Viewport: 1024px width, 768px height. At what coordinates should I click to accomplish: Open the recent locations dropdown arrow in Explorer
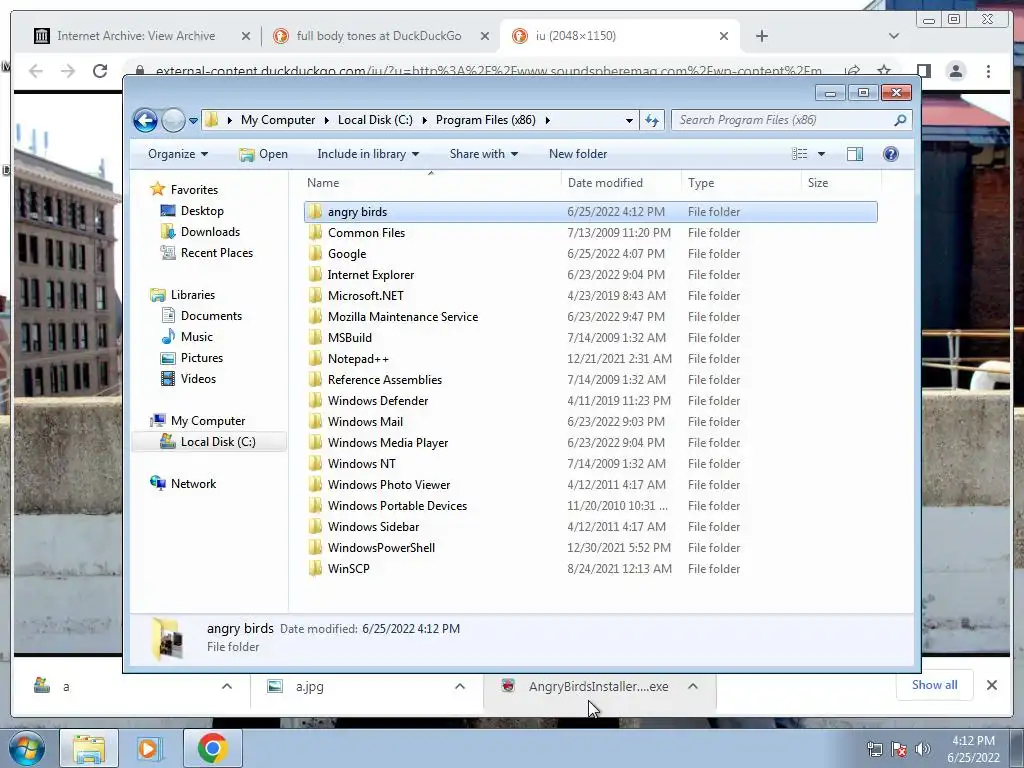(193, 121)
